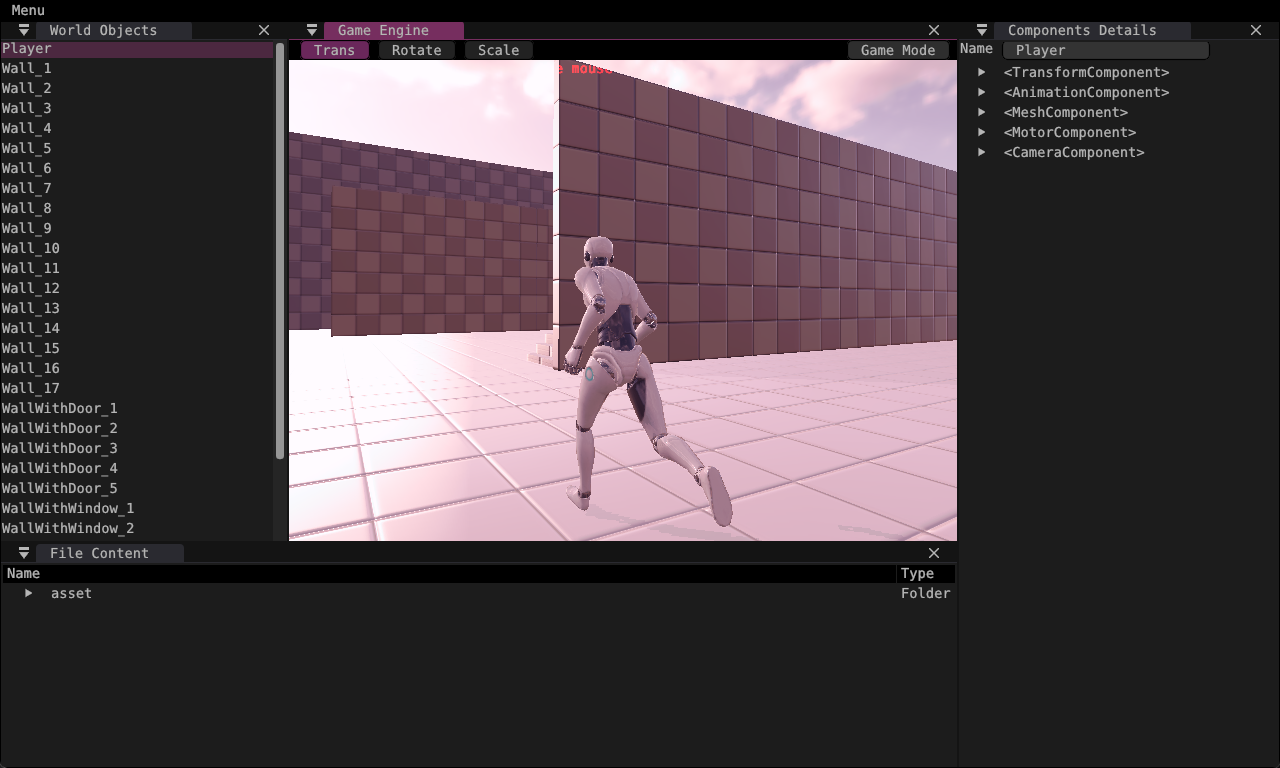Select Wall_10 in the object list

[x=137, y=248]
